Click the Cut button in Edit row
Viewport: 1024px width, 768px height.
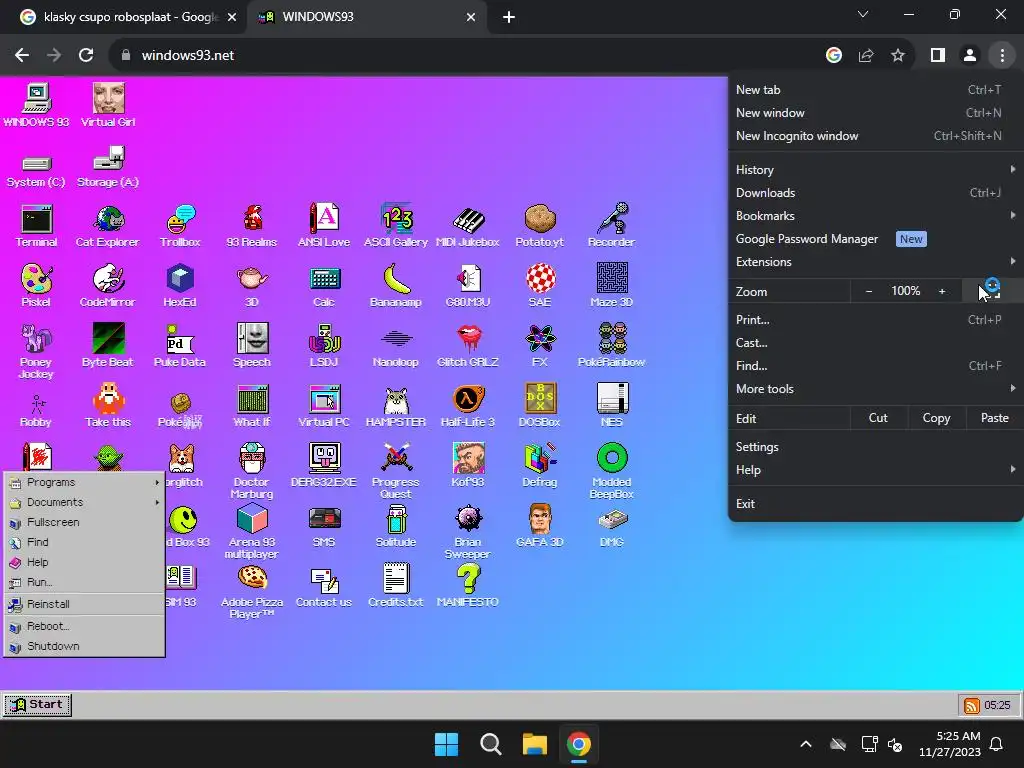pyautogui.click(x=878, y=418)
